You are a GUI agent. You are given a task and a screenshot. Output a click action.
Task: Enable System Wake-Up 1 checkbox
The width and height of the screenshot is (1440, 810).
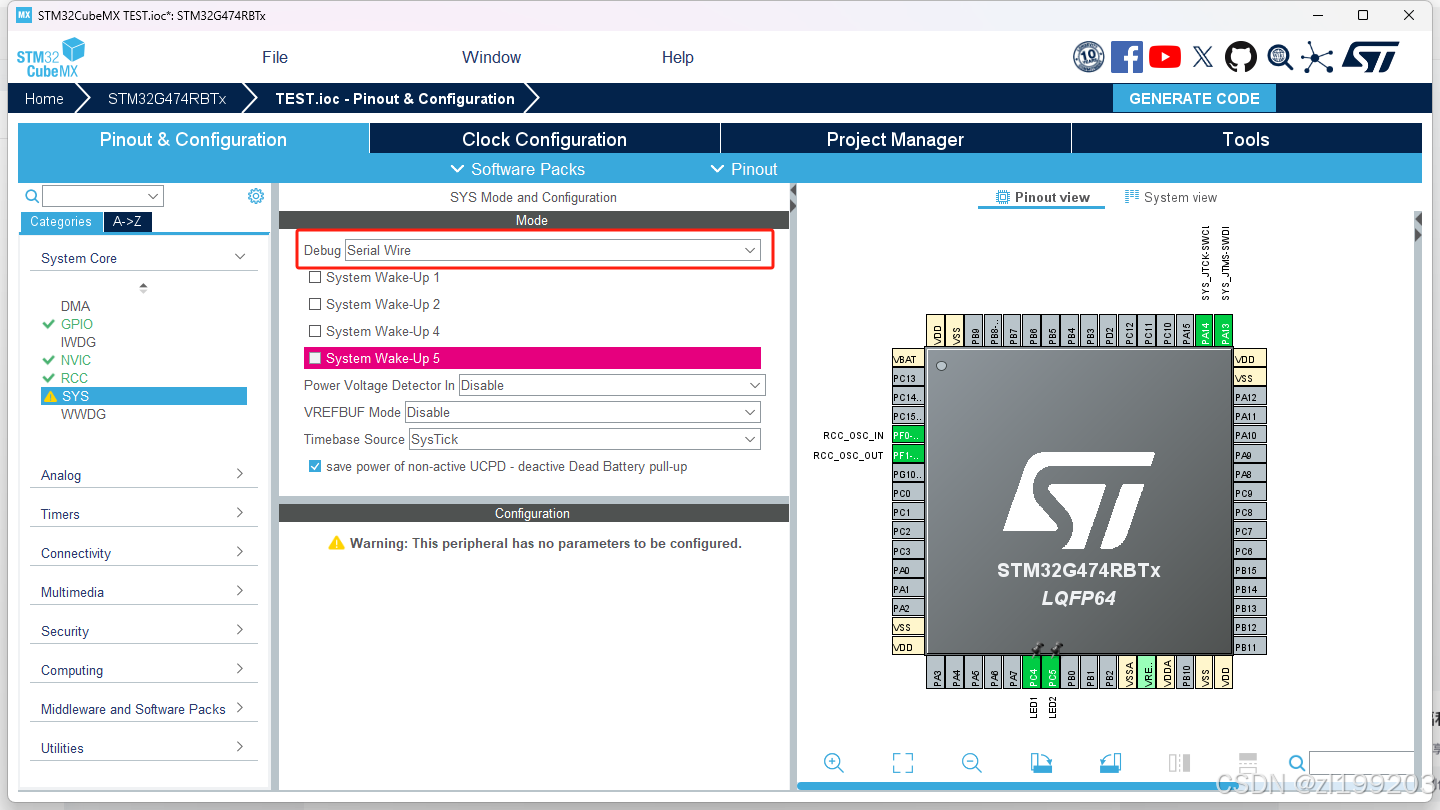(315, 277)
